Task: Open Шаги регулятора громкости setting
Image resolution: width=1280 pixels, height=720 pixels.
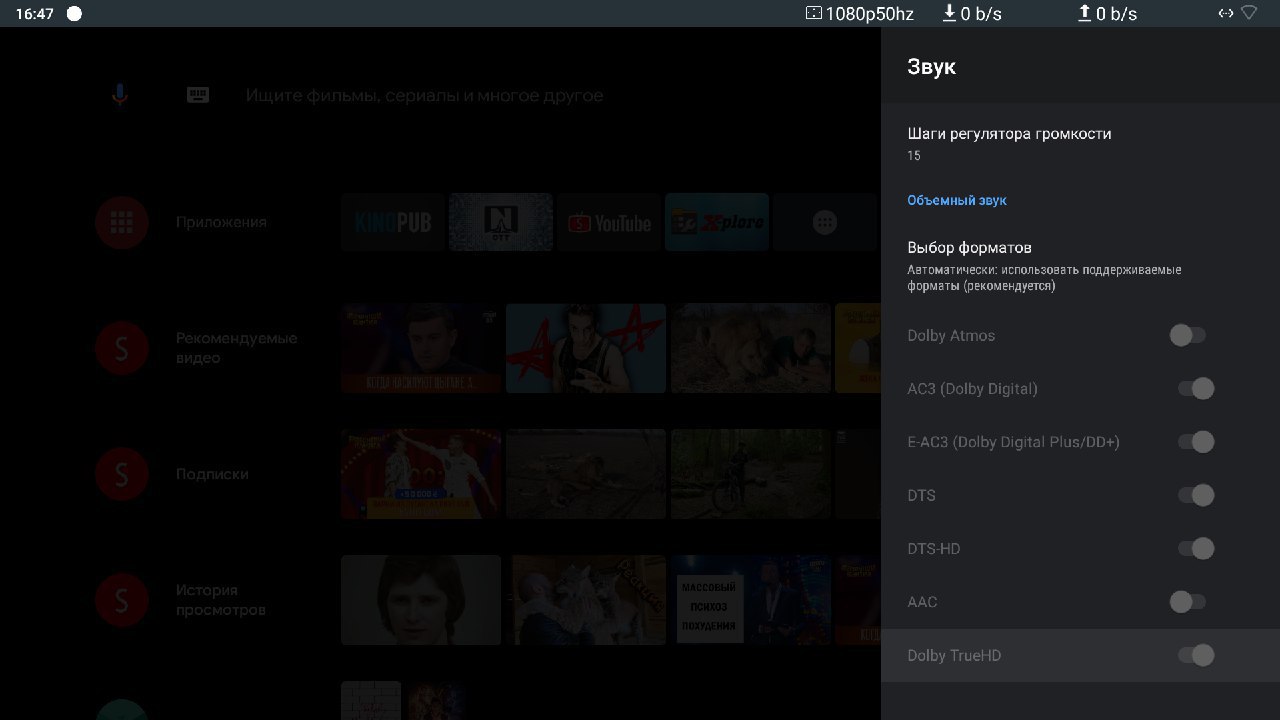Action: pos(1080,143)
